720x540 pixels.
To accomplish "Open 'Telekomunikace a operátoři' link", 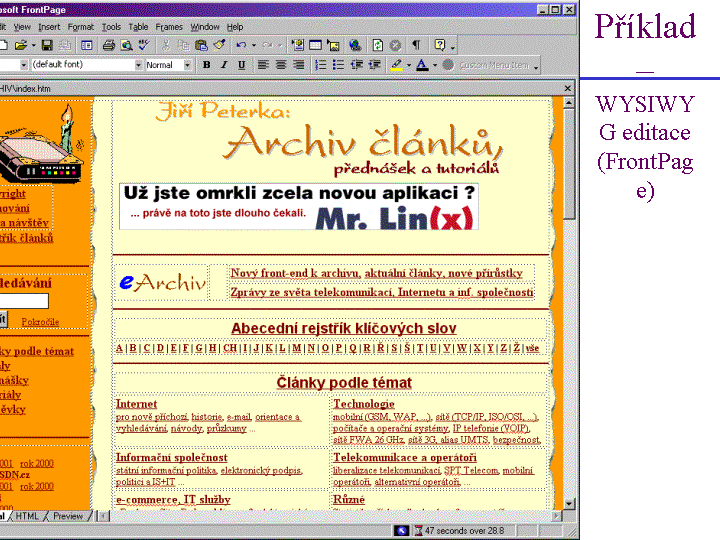I will (x=405, y=457).
